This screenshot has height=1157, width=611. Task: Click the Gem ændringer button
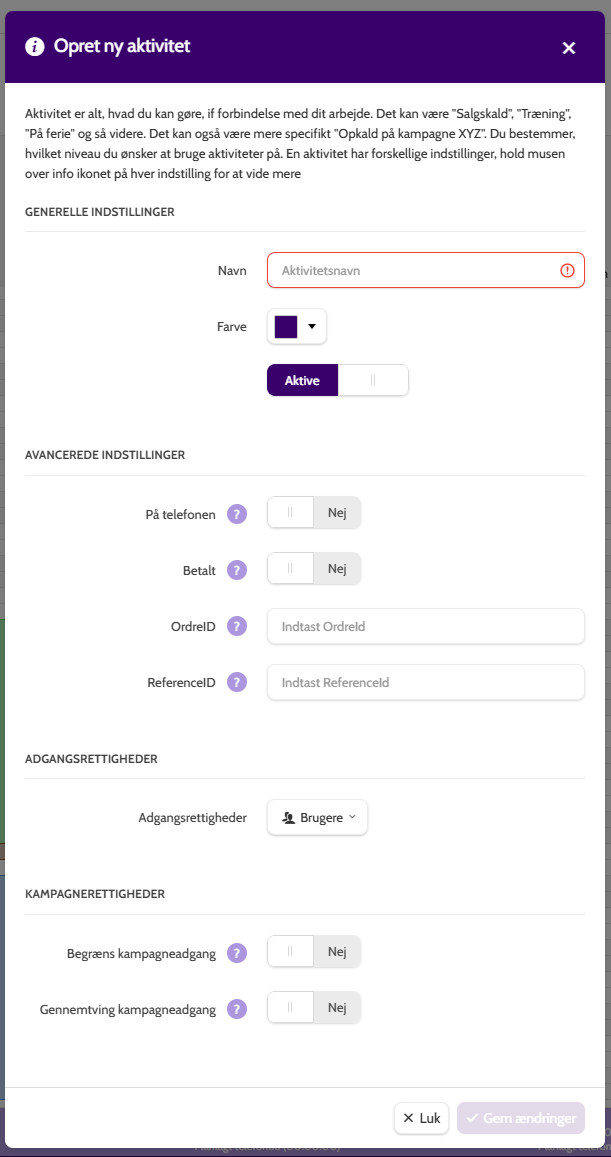tap(521, 1118)
